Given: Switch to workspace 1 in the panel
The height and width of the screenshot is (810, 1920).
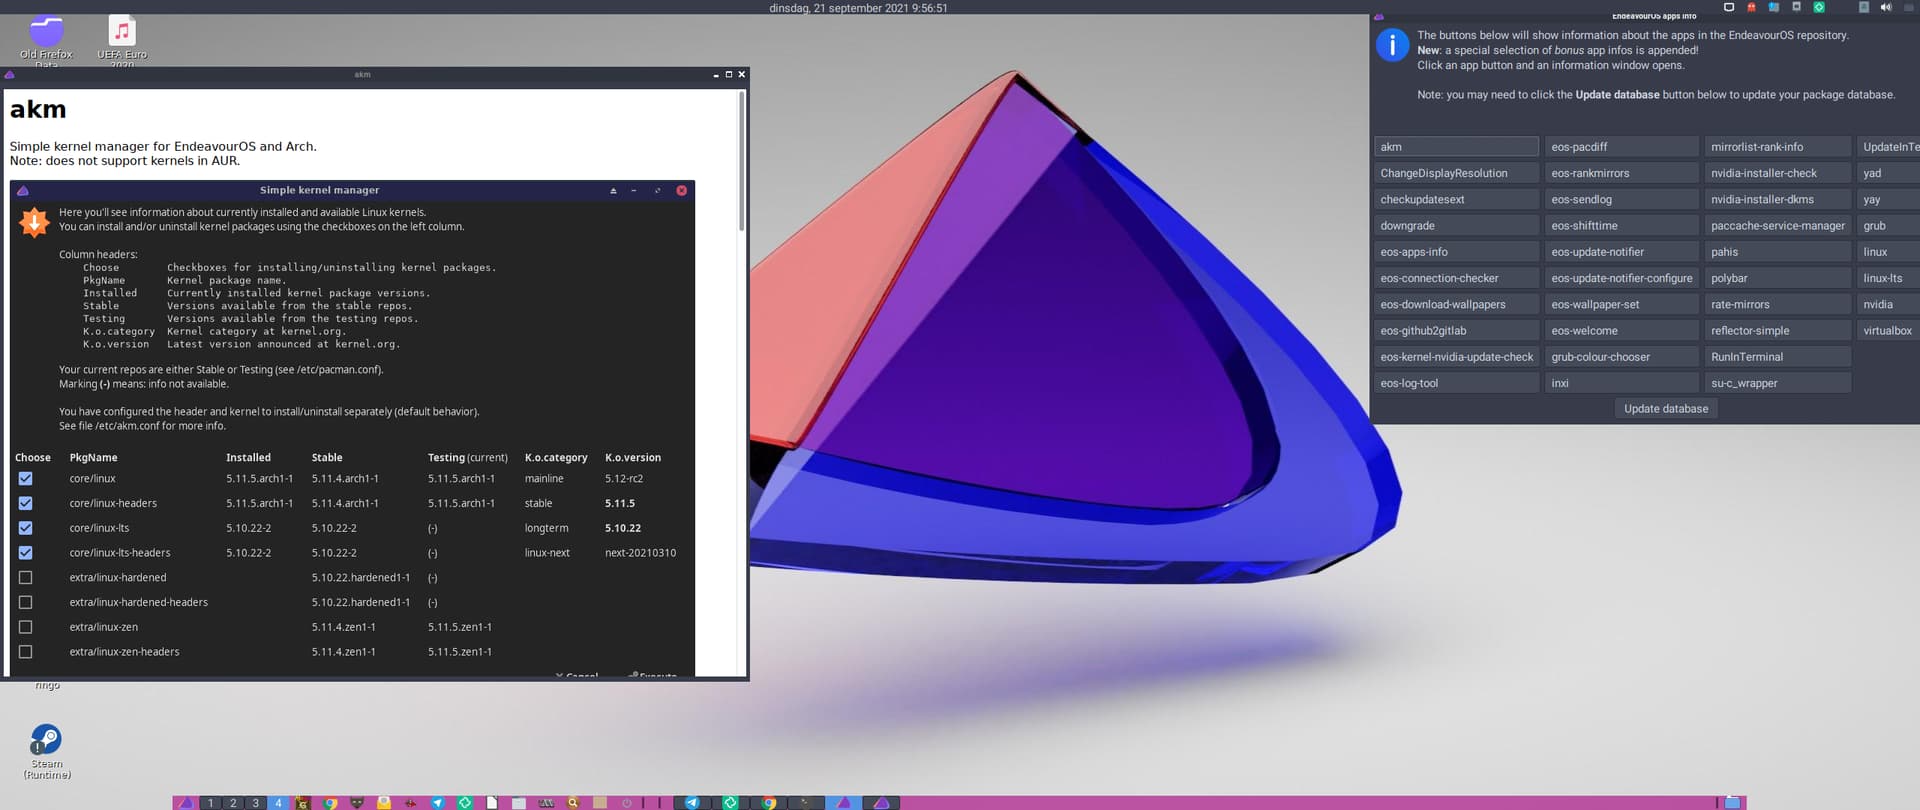Looking at the screenshot, I should coord(210,803).
